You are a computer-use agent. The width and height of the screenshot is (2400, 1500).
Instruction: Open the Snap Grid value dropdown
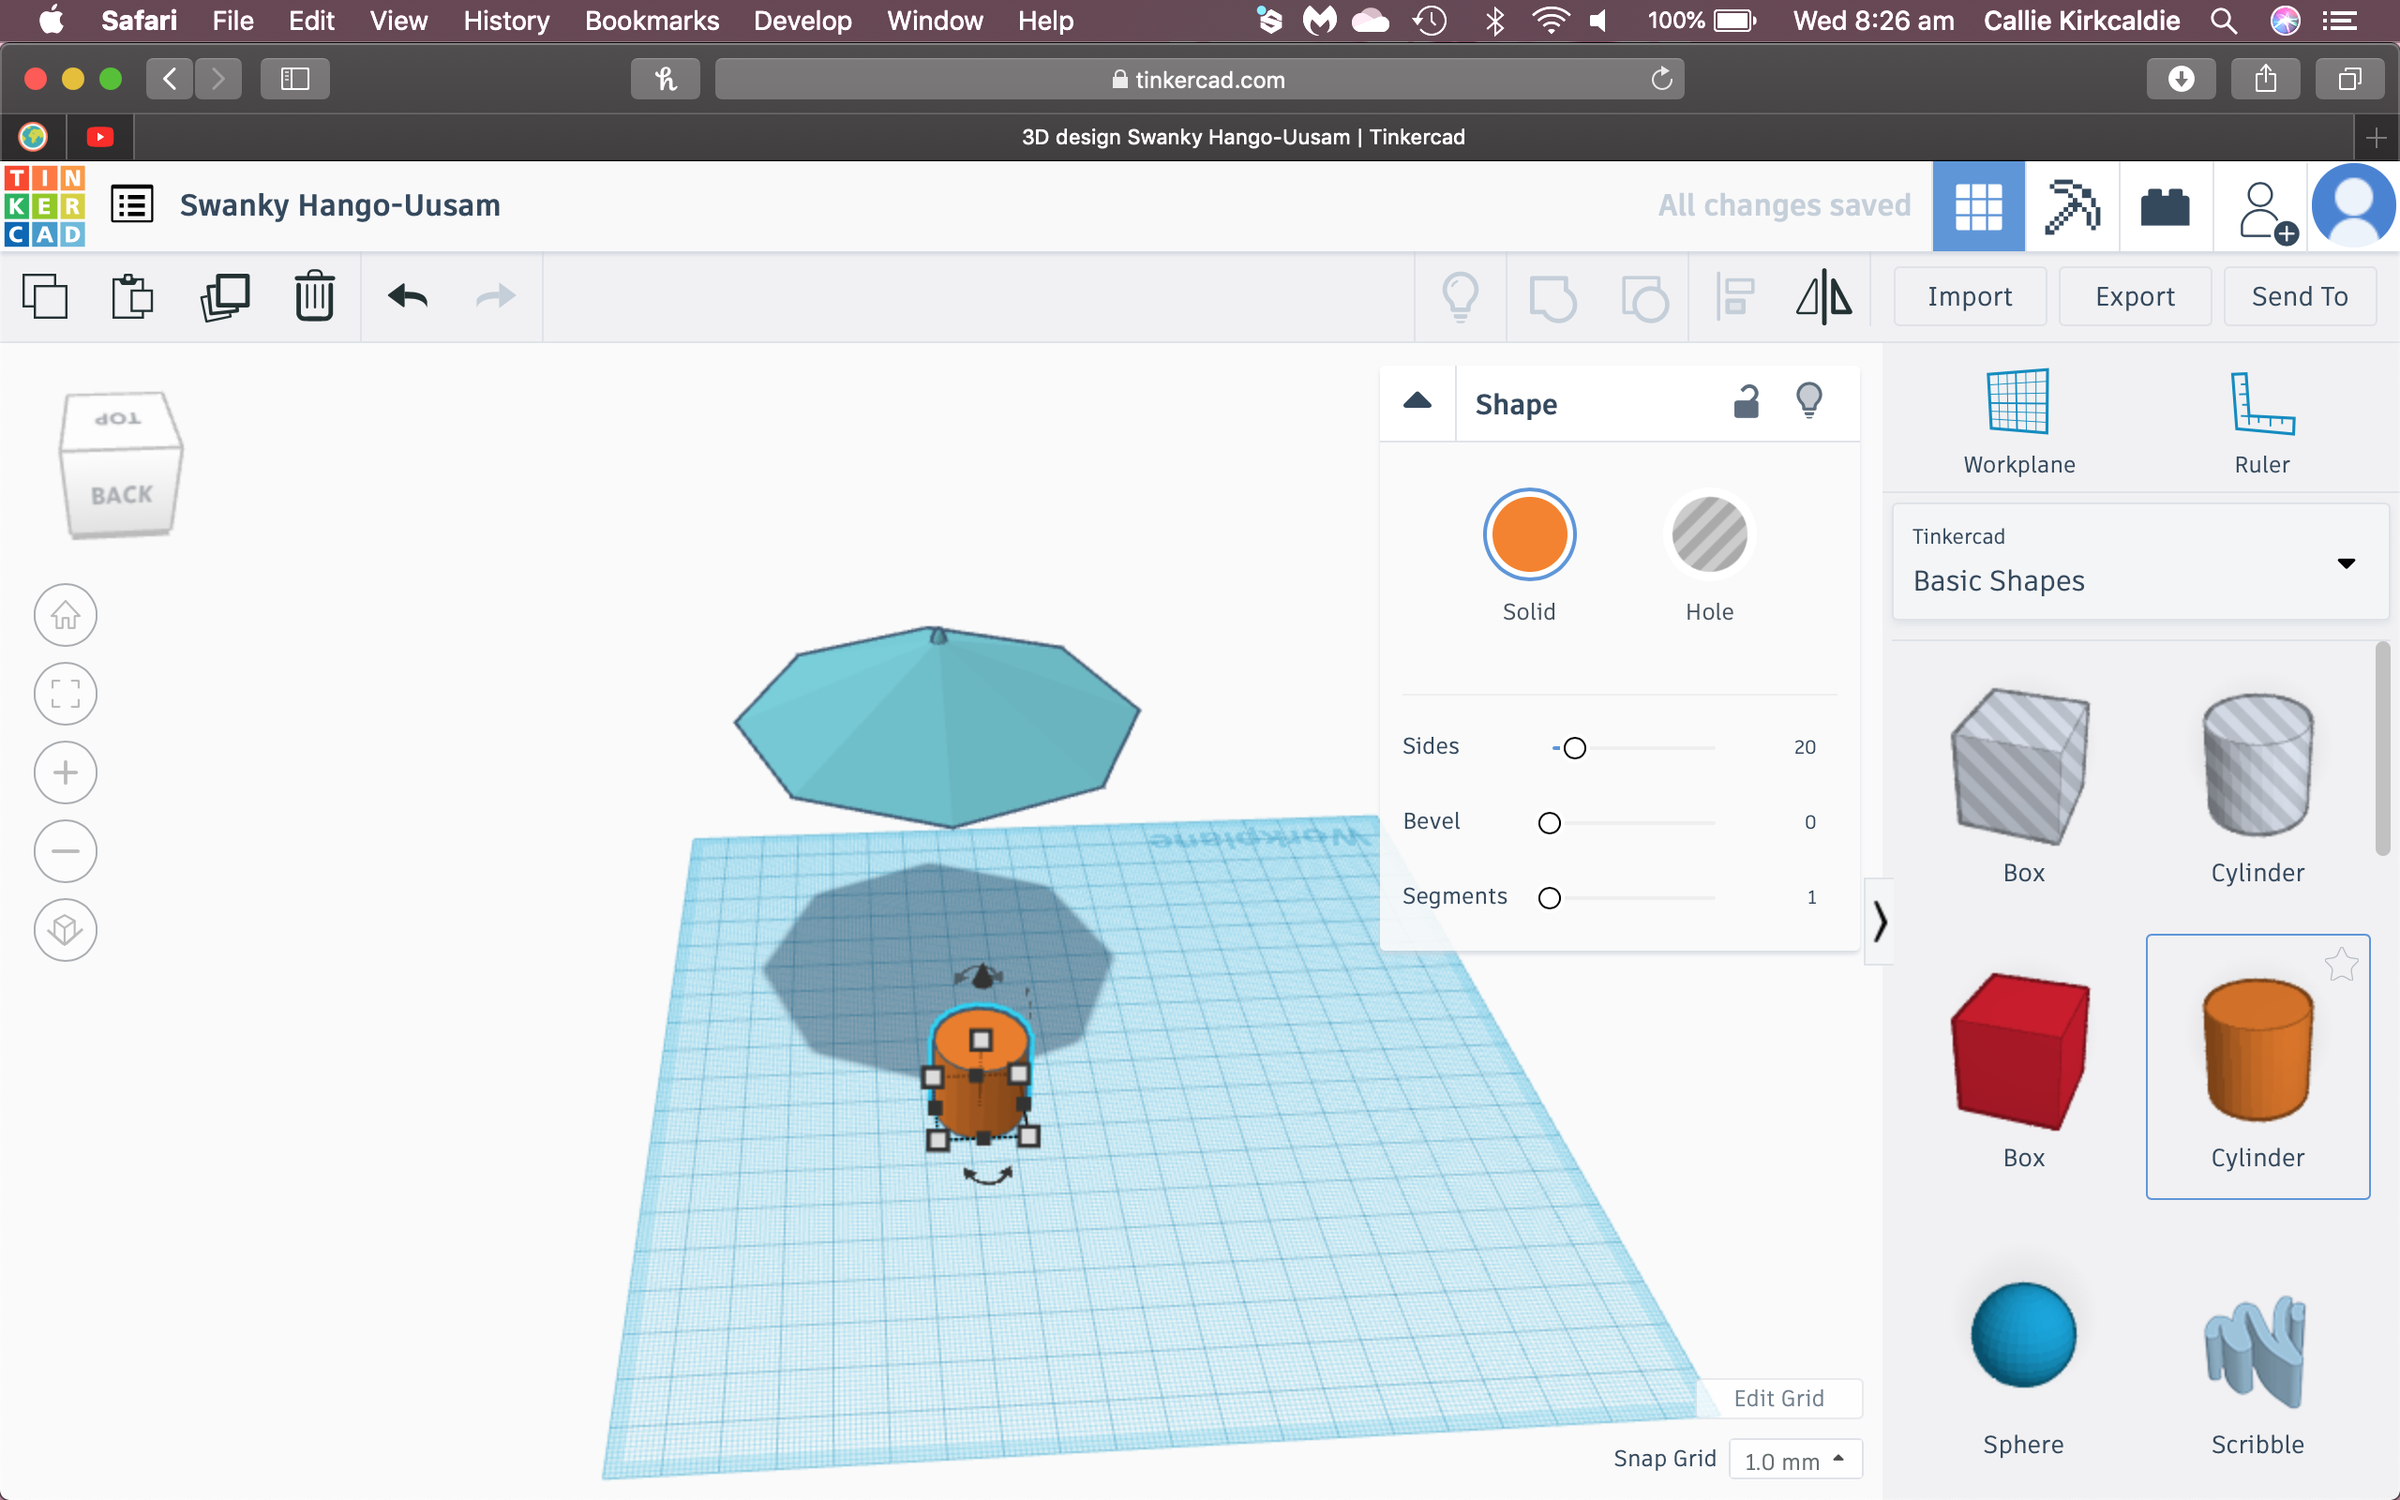point(1795,1459)
